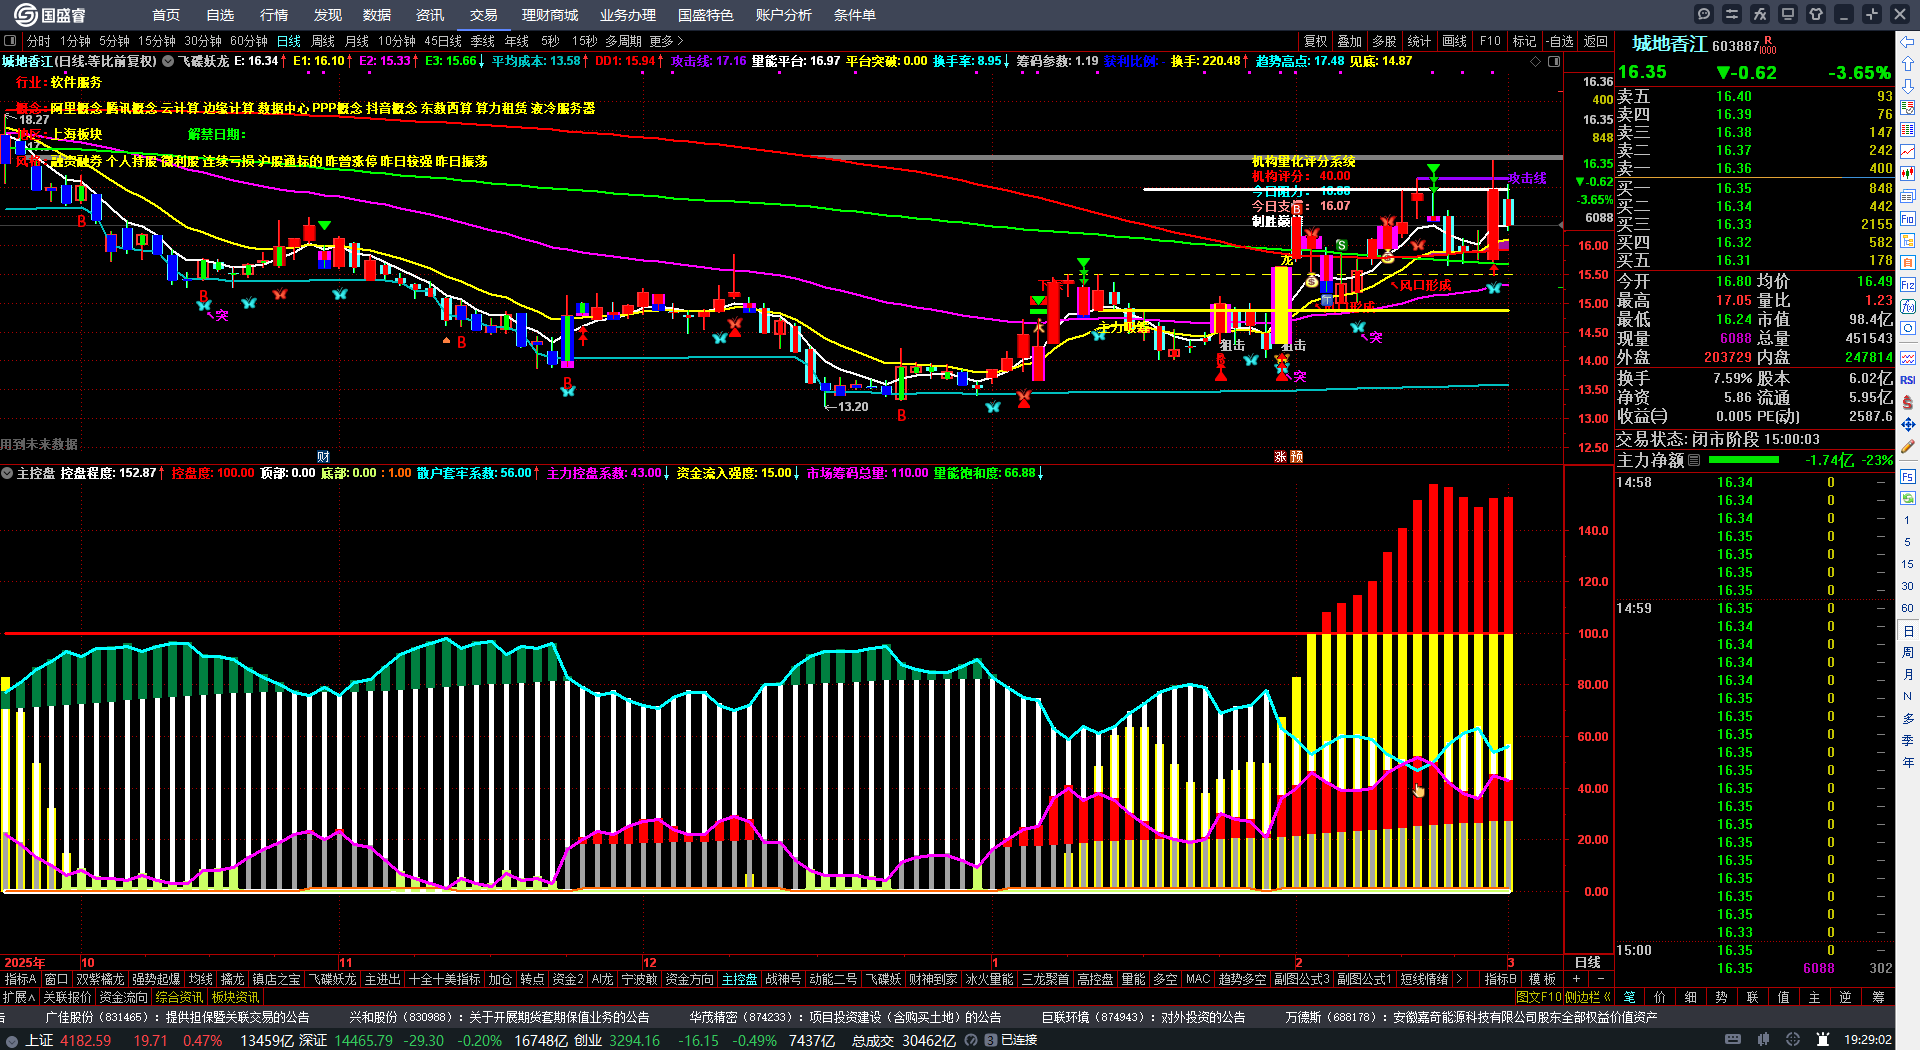This screenshot has width=1920, height=1050.
Task: Expand the 更多 periods dropdown
Action: pyautogui.click(x=666, y=41)
